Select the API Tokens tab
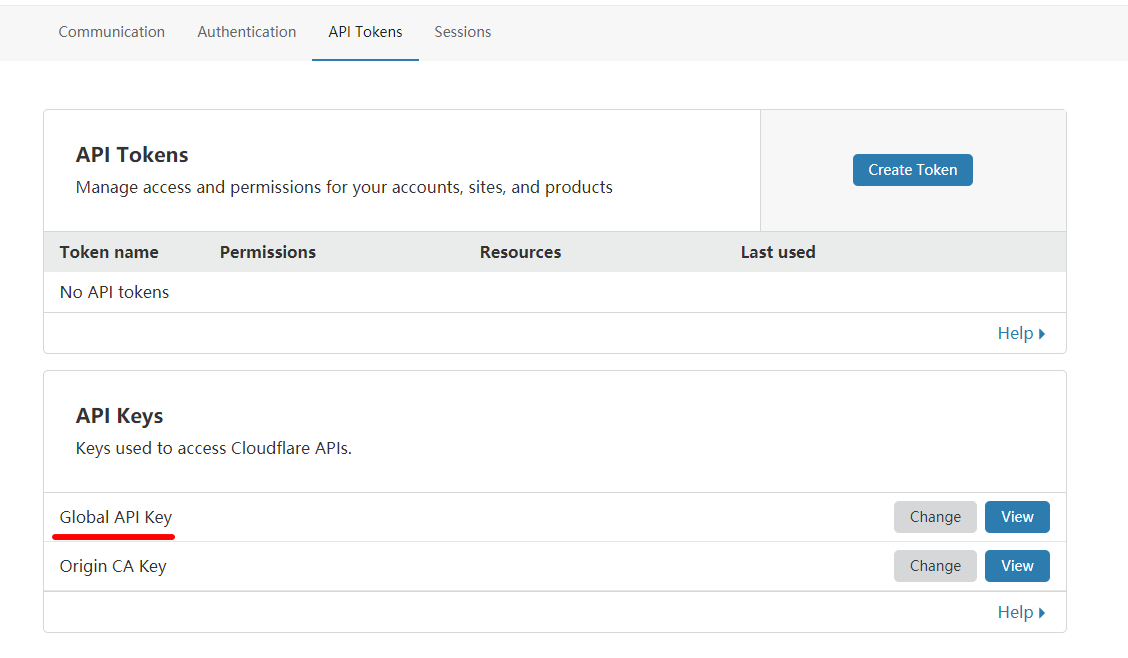The image size is (1128, 658). point(365,32)
